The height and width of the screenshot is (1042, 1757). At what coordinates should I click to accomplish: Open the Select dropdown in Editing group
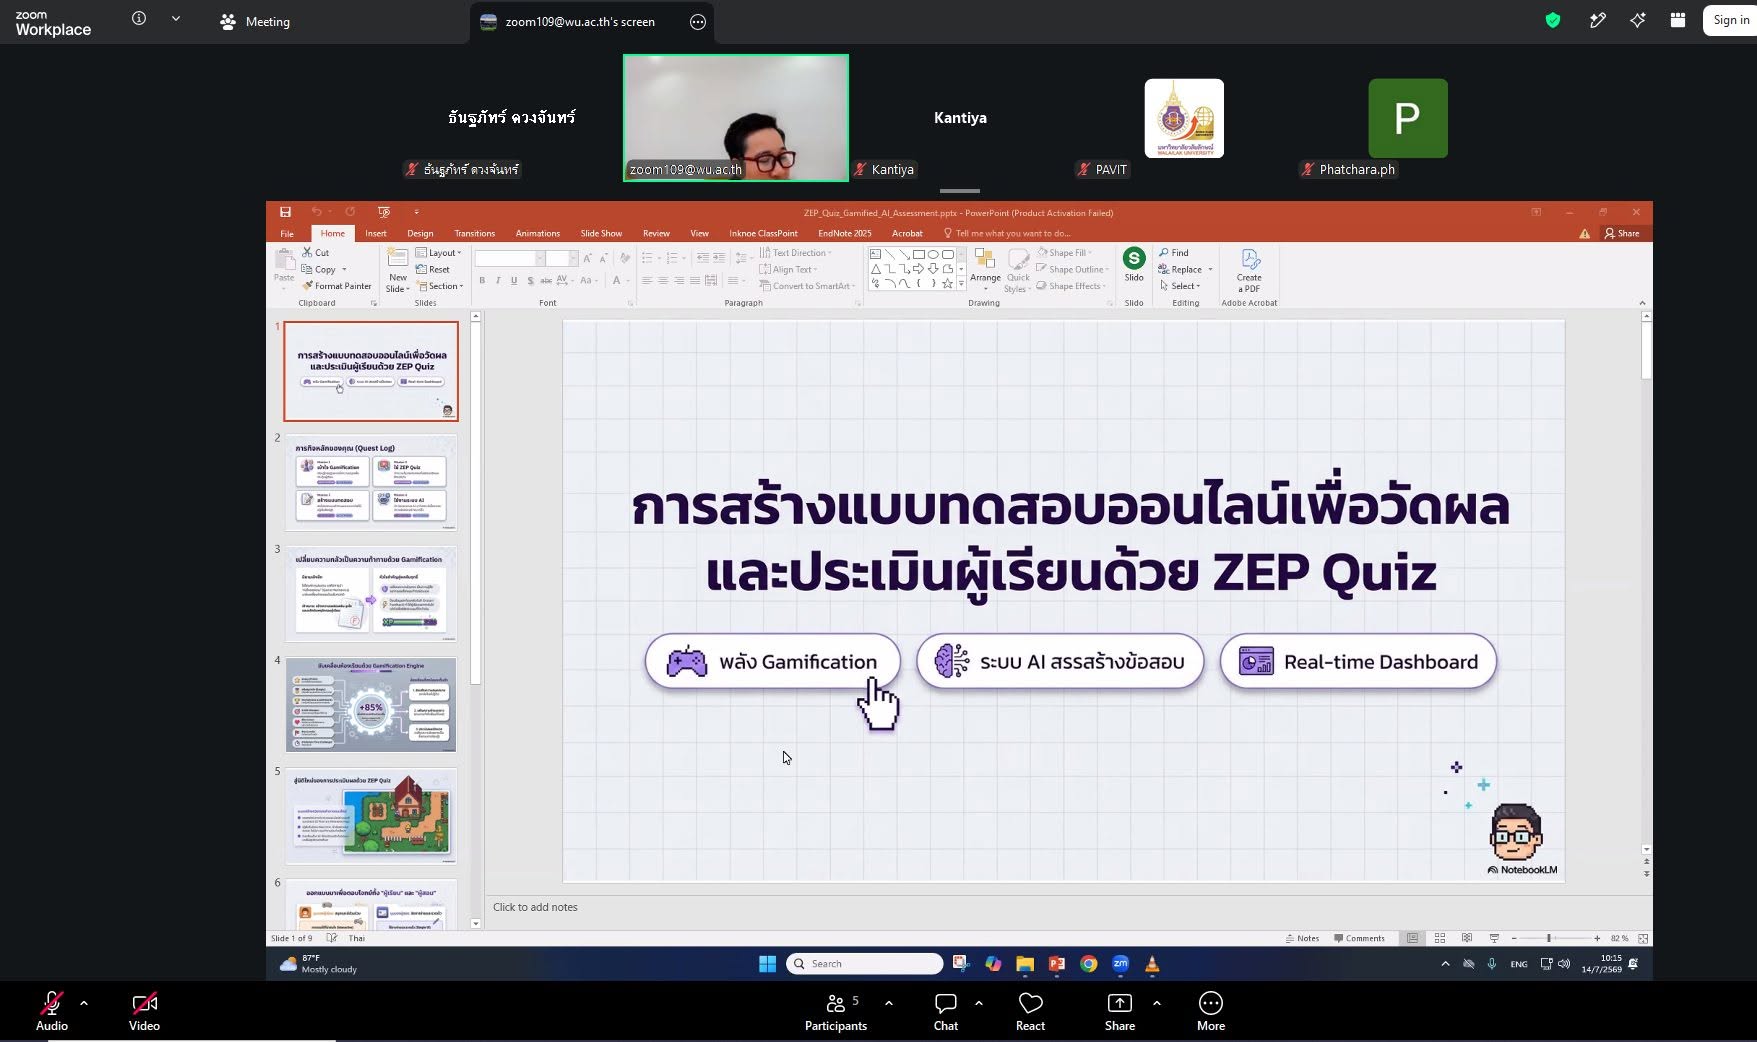(1180, 286)
